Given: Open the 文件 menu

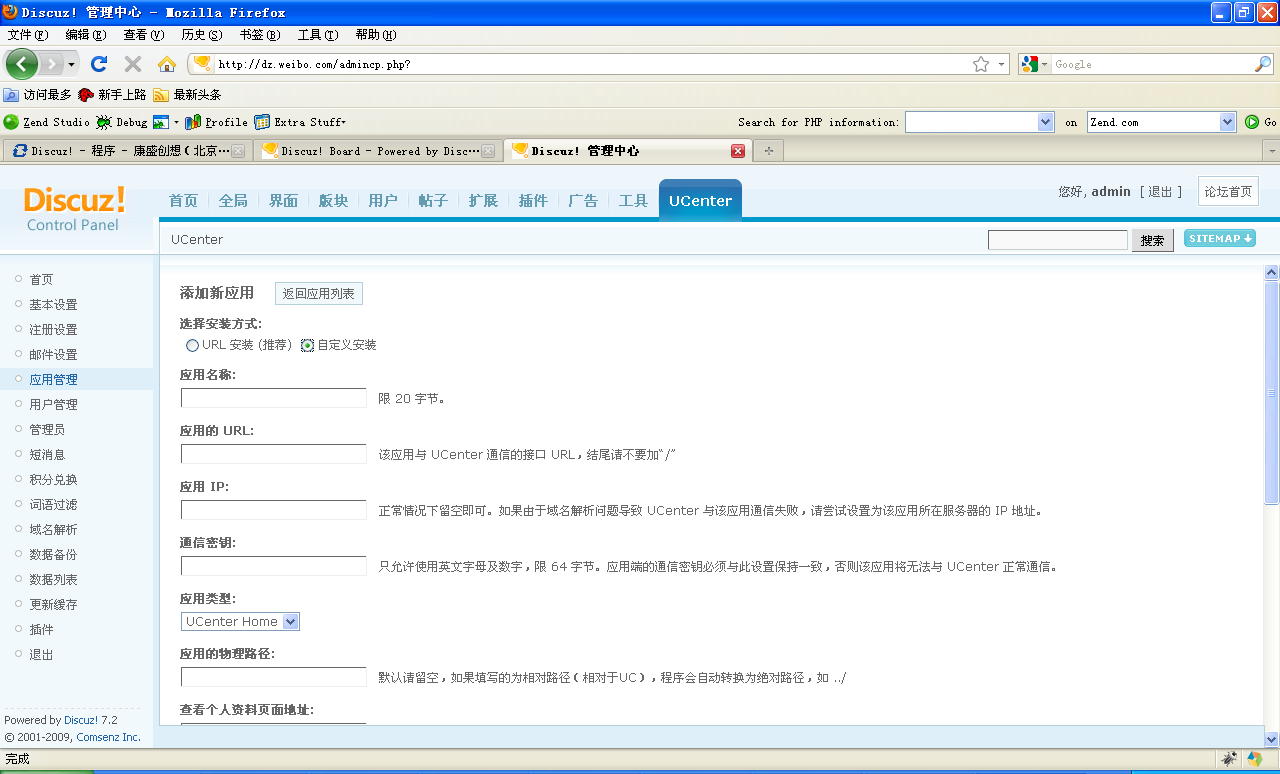Looking at the screenshot, I should click(x=28, y=35).
